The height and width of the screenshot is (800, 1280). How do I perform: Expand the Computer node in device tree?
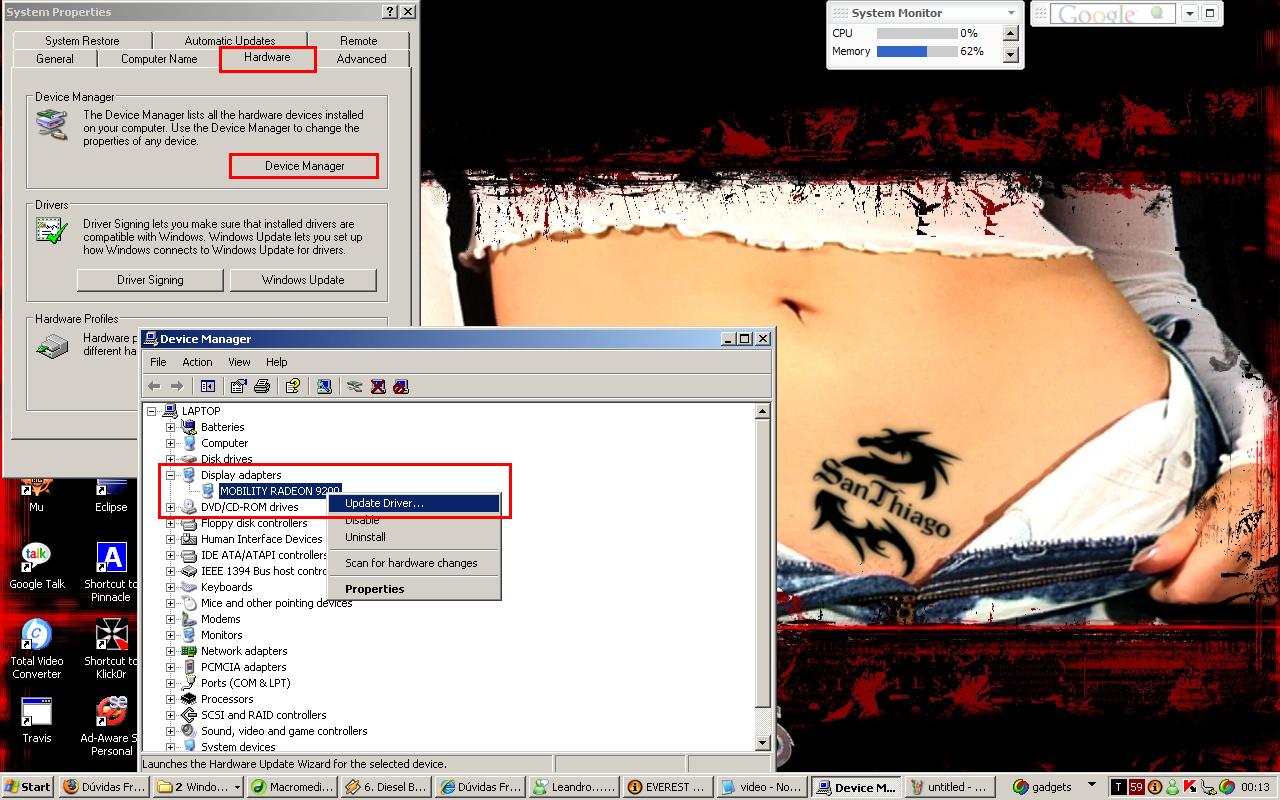(171, 443)
